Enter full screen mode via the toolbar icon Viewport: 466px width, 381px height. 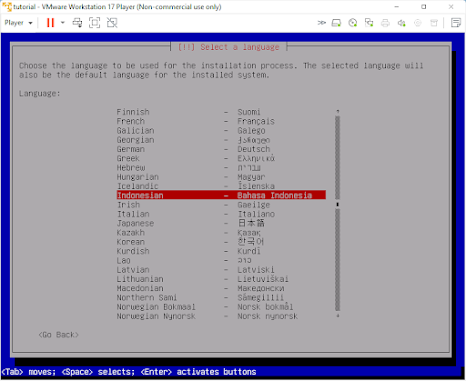point(95,23)
